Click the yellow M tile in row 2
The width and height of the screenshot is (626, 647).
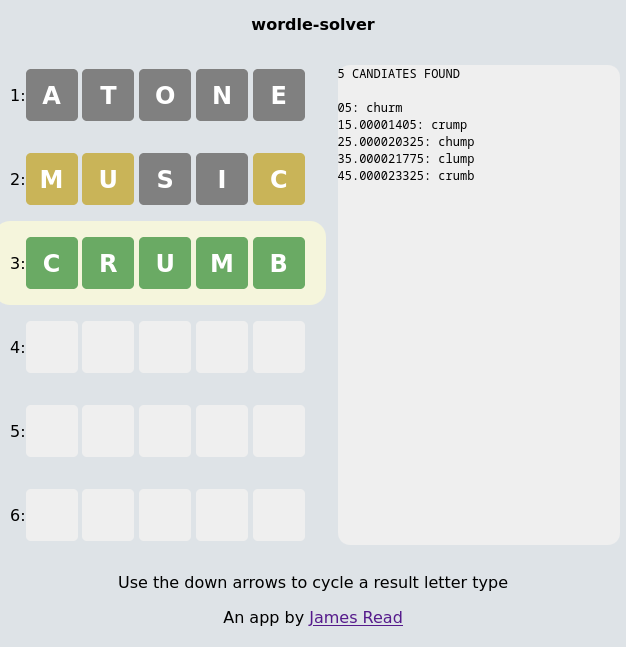click(52, 179)
